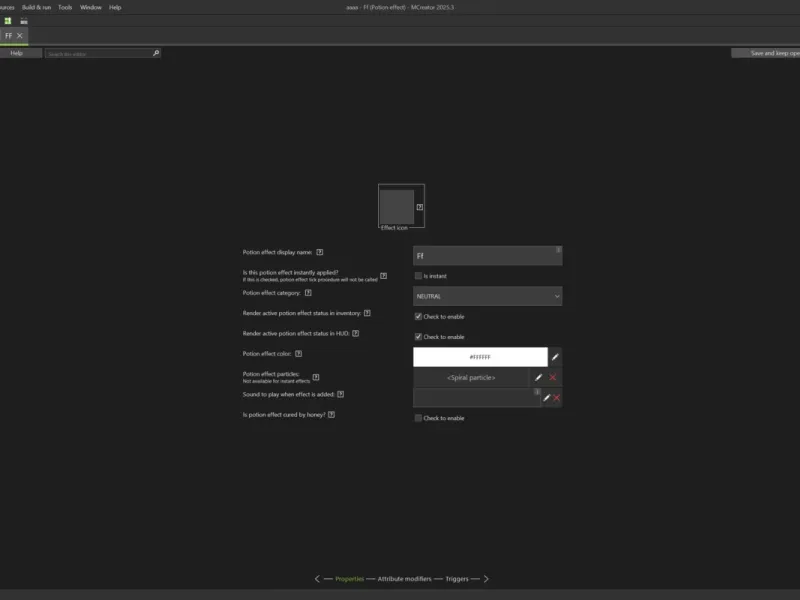
Task: Toggle the Is instant checkbox
Action: [x=418, y=276]
